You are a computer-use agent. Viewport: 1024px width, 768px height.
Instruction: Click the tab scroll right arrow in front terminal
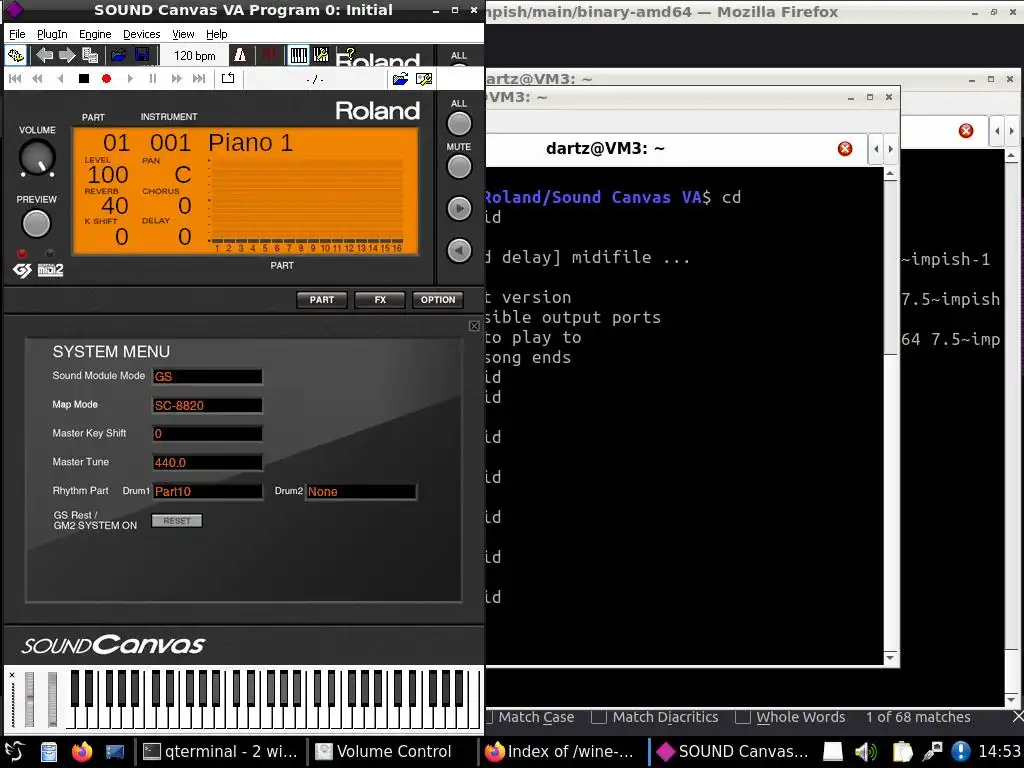tap(890, 149)
